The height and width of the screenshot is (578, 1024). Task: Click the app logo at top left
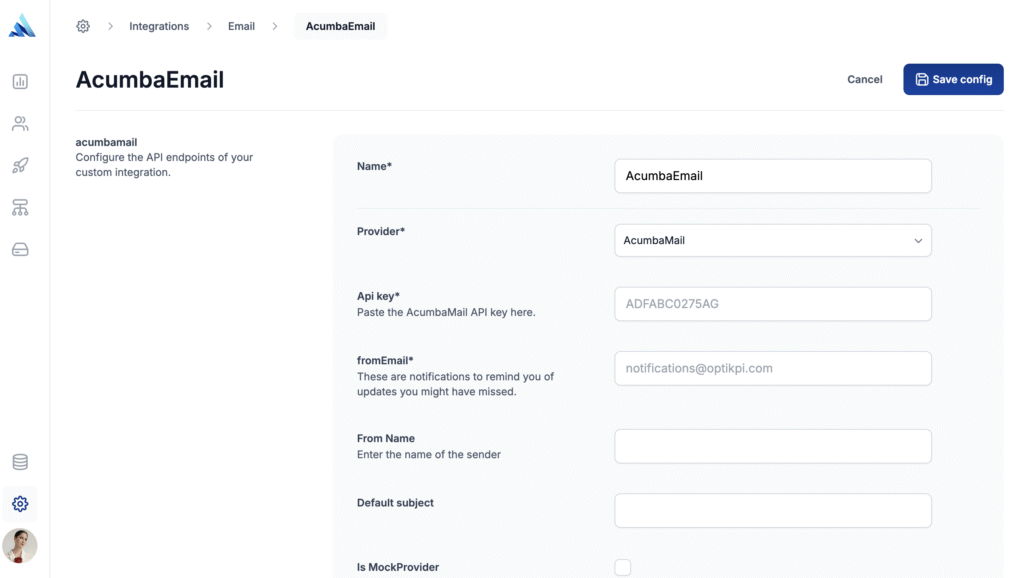coord(22,25)
